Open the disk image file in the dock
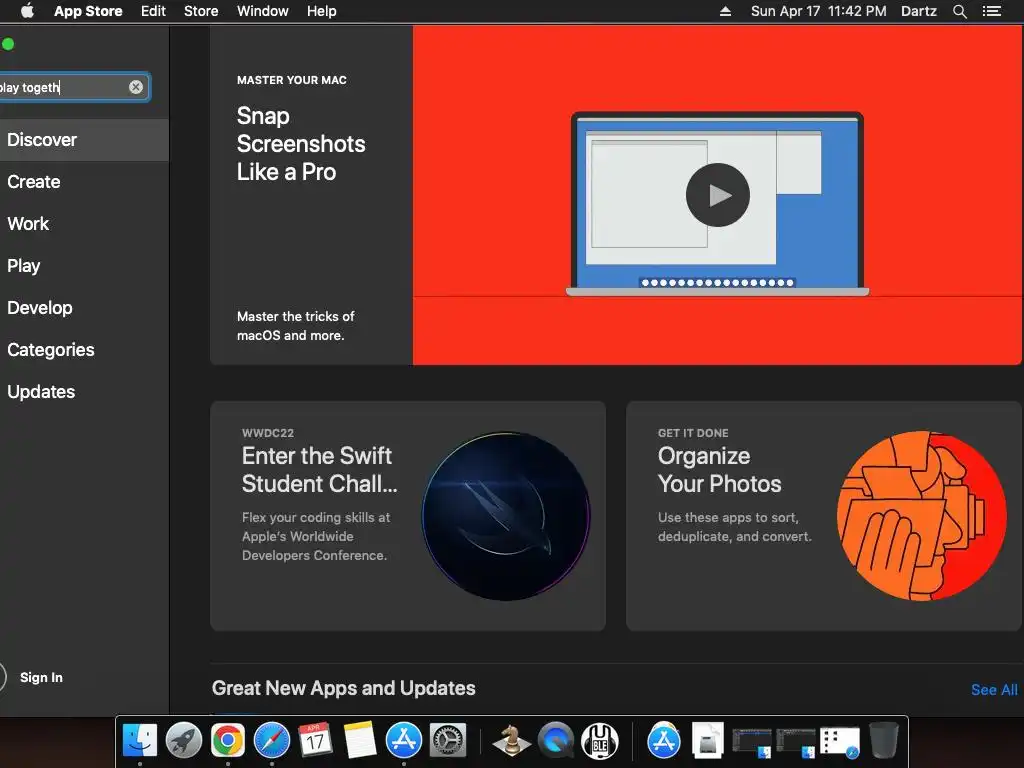 pyautogui.click(x=708, y=741)
